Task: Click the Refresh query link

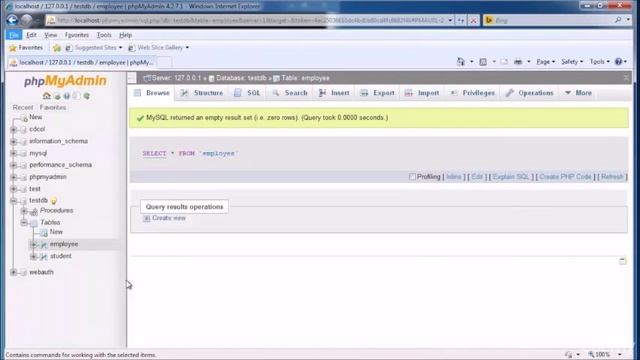Action: [x=612, y=177]
